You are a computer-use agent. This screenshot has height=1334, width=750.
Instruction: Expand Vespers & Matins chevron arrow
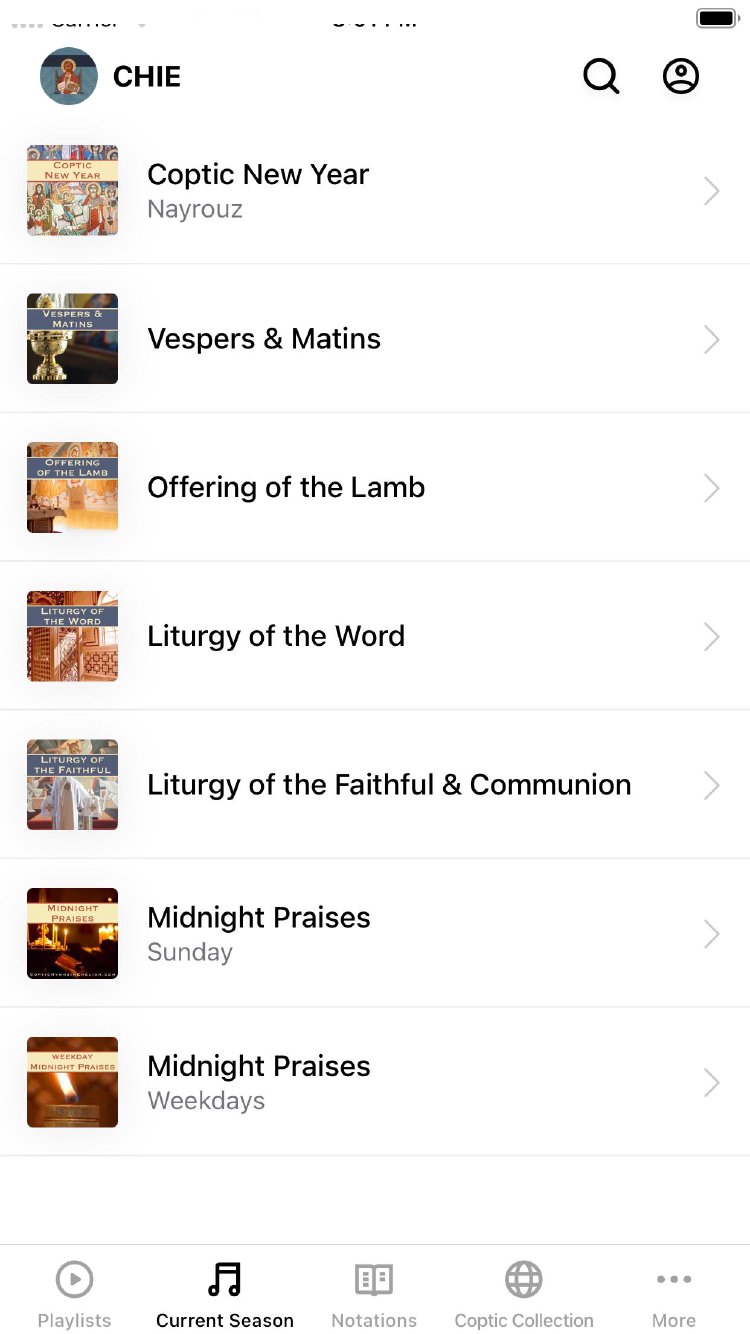[x=711, y=339]
